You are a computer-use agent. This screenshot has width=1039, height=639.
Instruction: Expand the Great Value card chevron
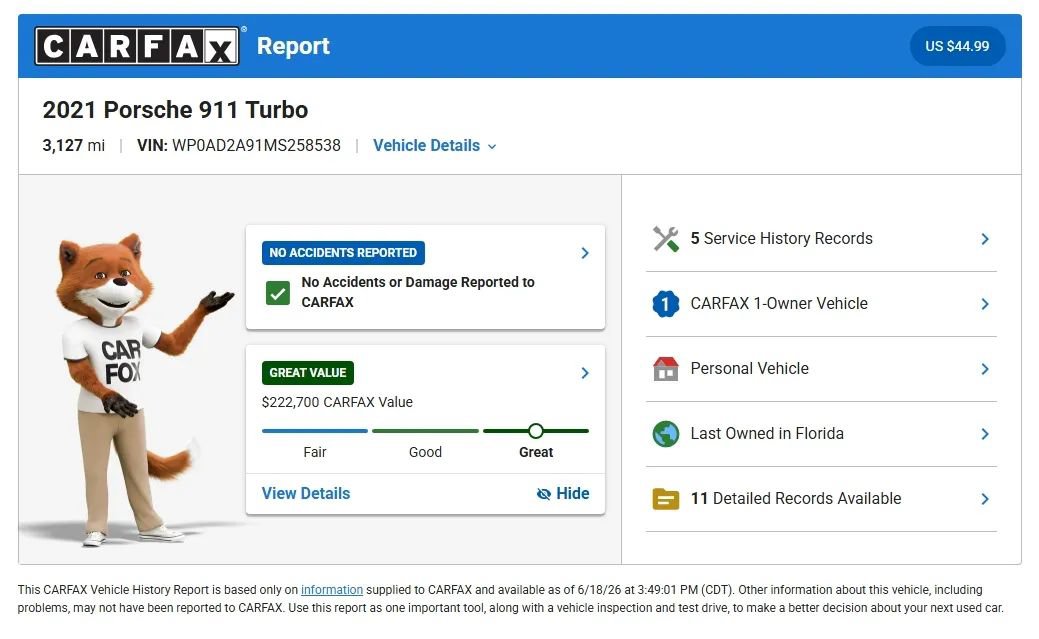(x=584, y=373)
